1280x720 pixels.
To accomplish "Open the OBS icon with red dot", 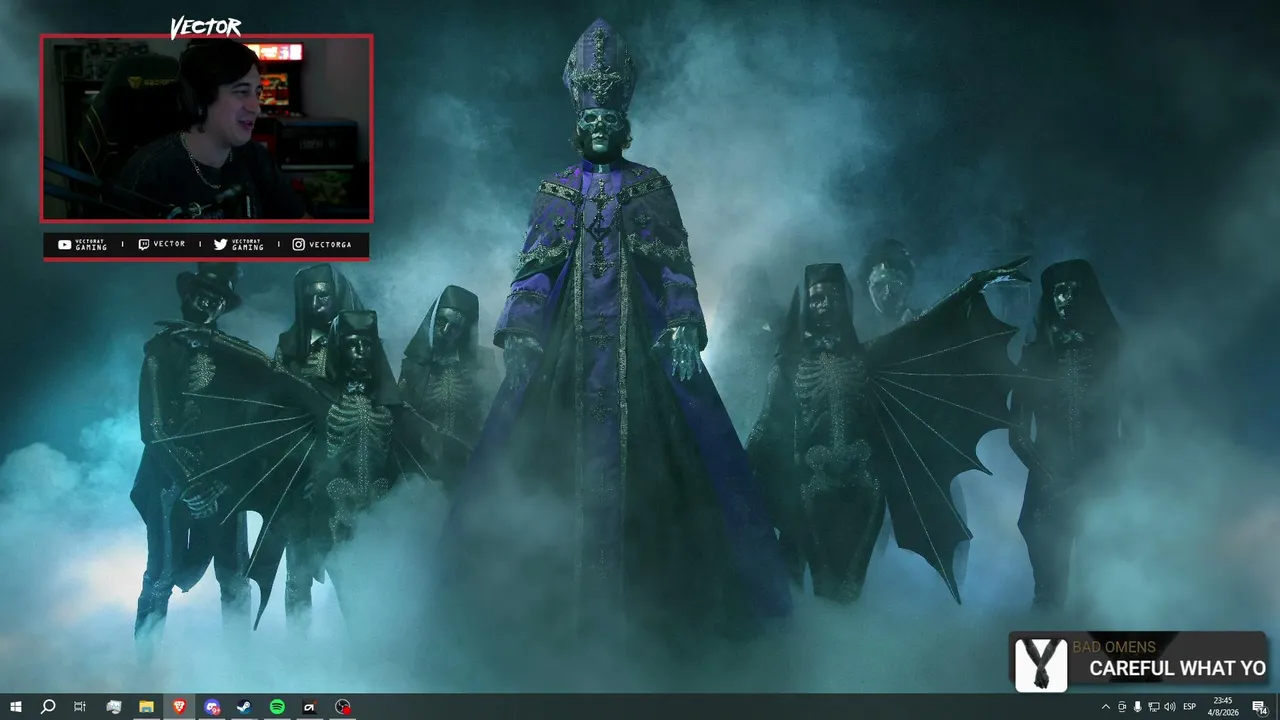I will 343,707.
